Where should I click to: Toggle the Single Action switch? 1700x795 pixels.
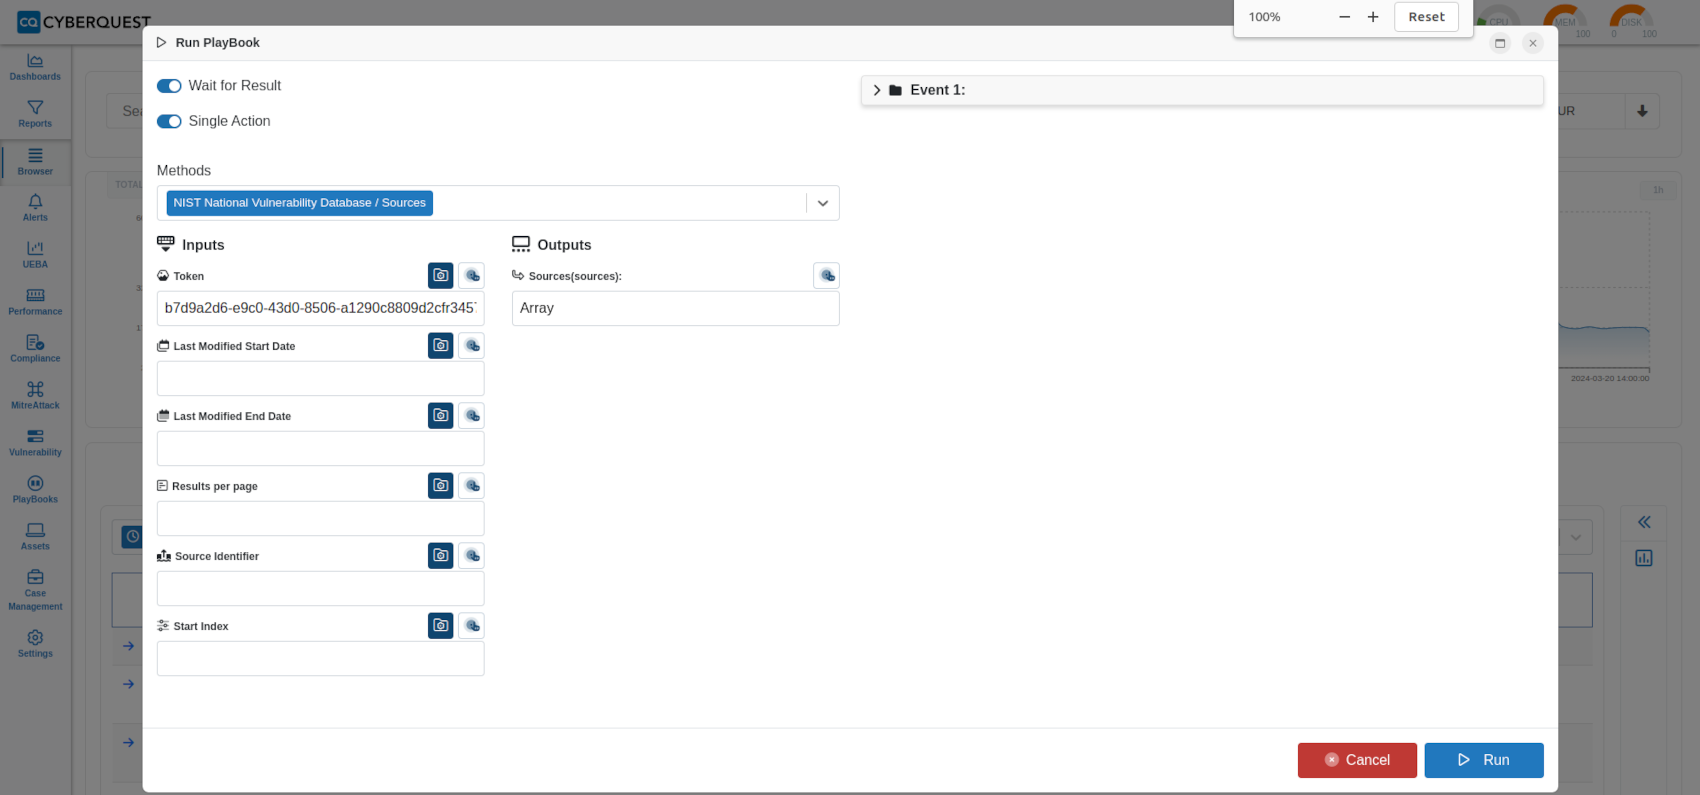pyautogui.click(x=169, y=121)
